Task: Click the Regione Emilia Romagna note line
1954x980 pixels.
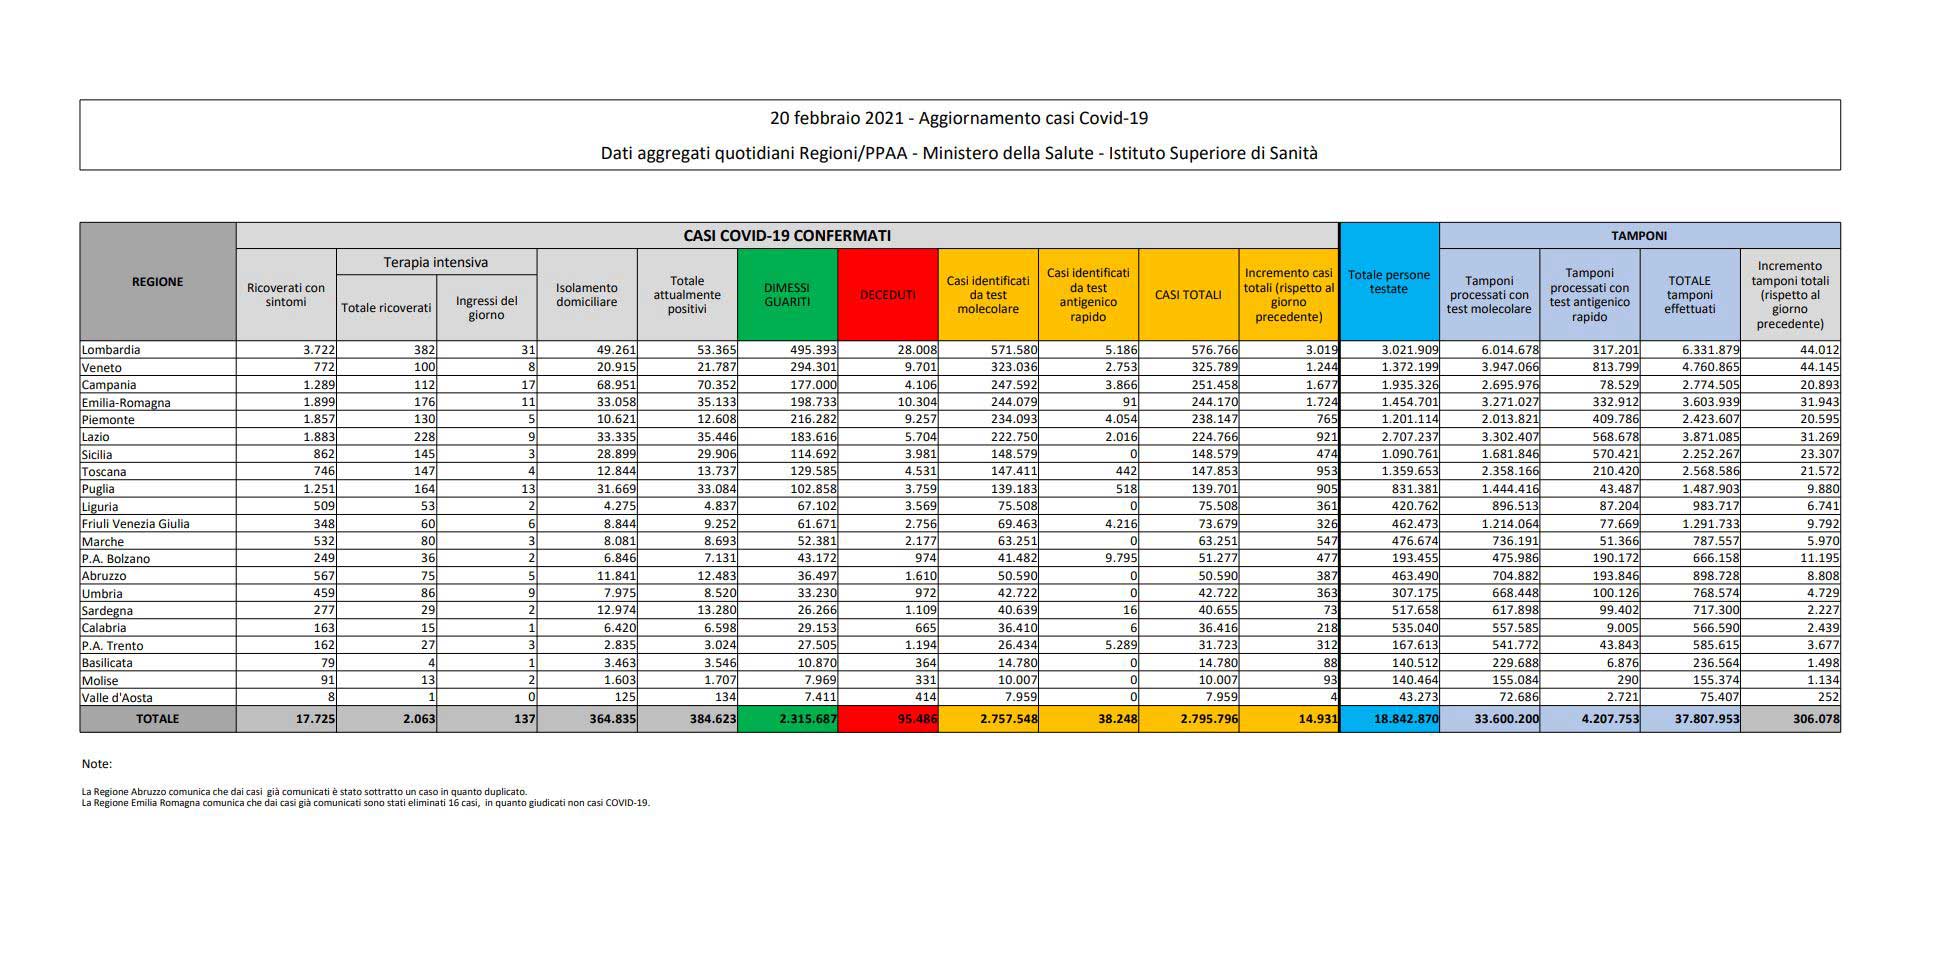Action: (x=365, y=802)
